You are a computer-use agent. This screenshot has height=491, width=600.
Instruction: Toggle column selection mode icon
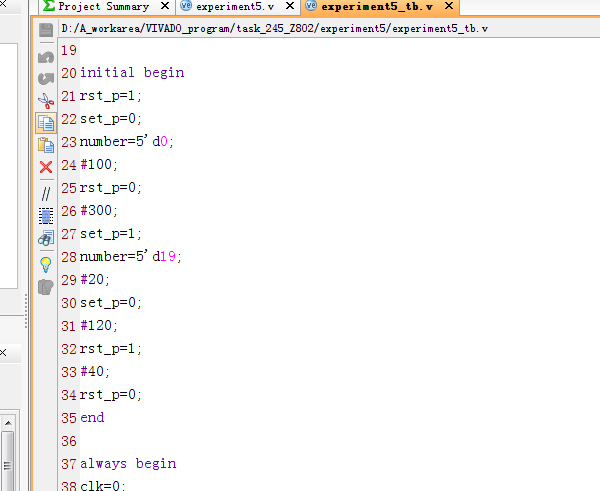(46, 216)
